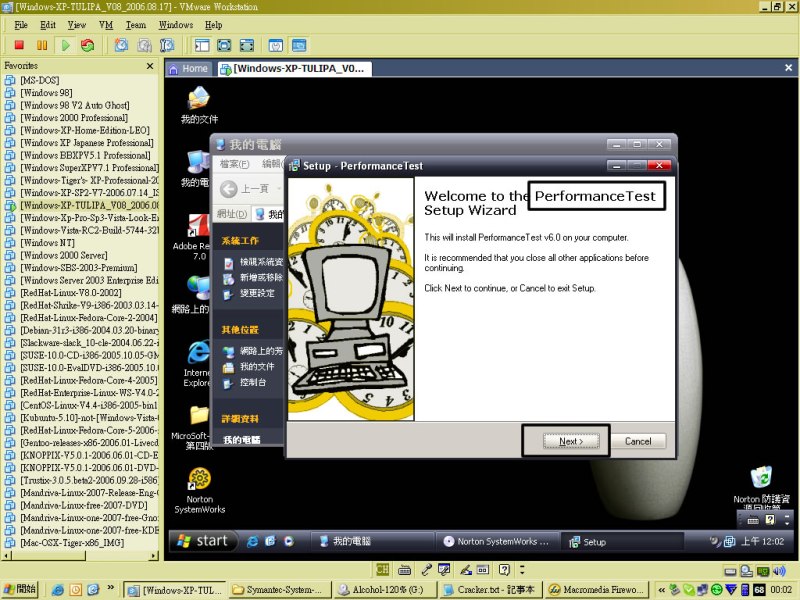Click Favorites scrollbar left arrow

[x=7, y=556]
